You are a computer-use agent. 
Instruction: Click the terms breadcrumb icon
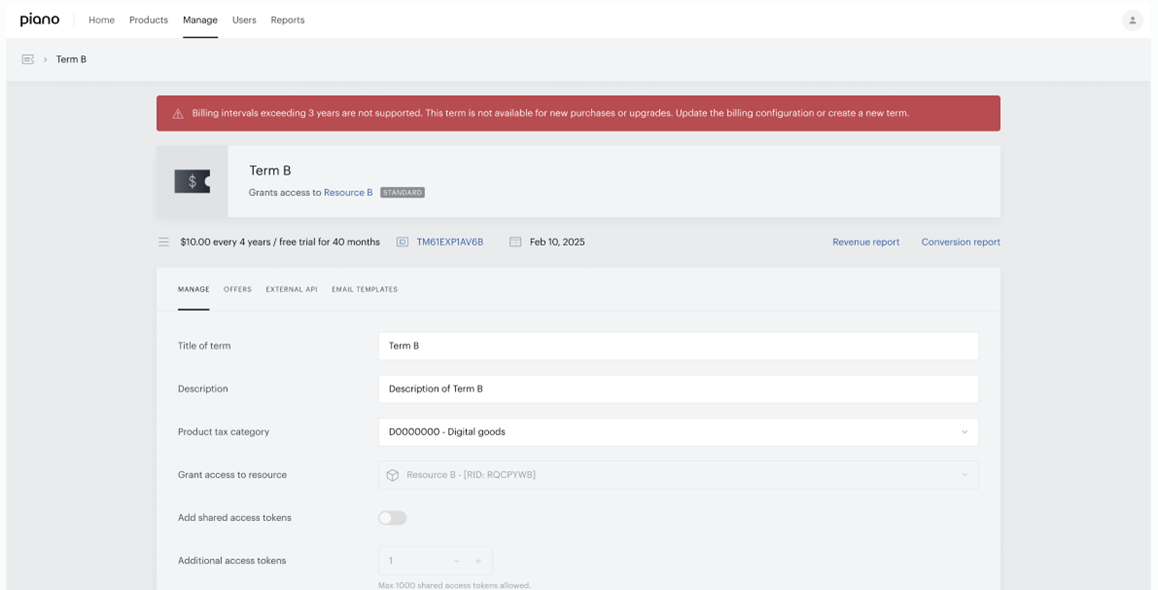tap(28, 59)
